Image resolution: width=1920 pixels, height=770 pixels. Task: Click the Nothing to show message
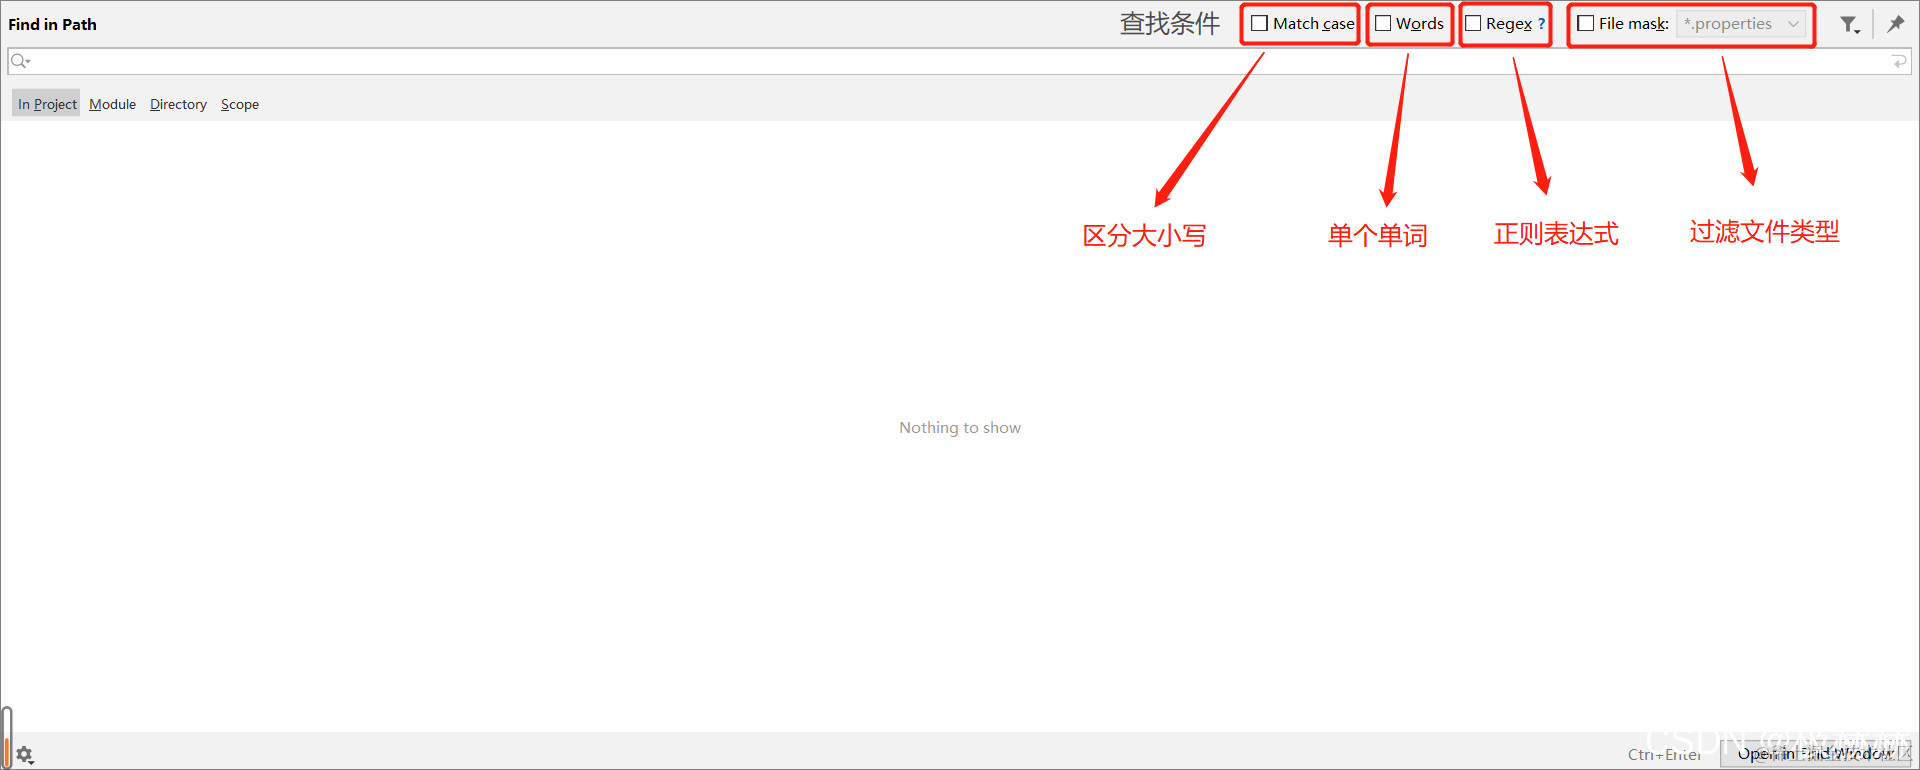960,428
